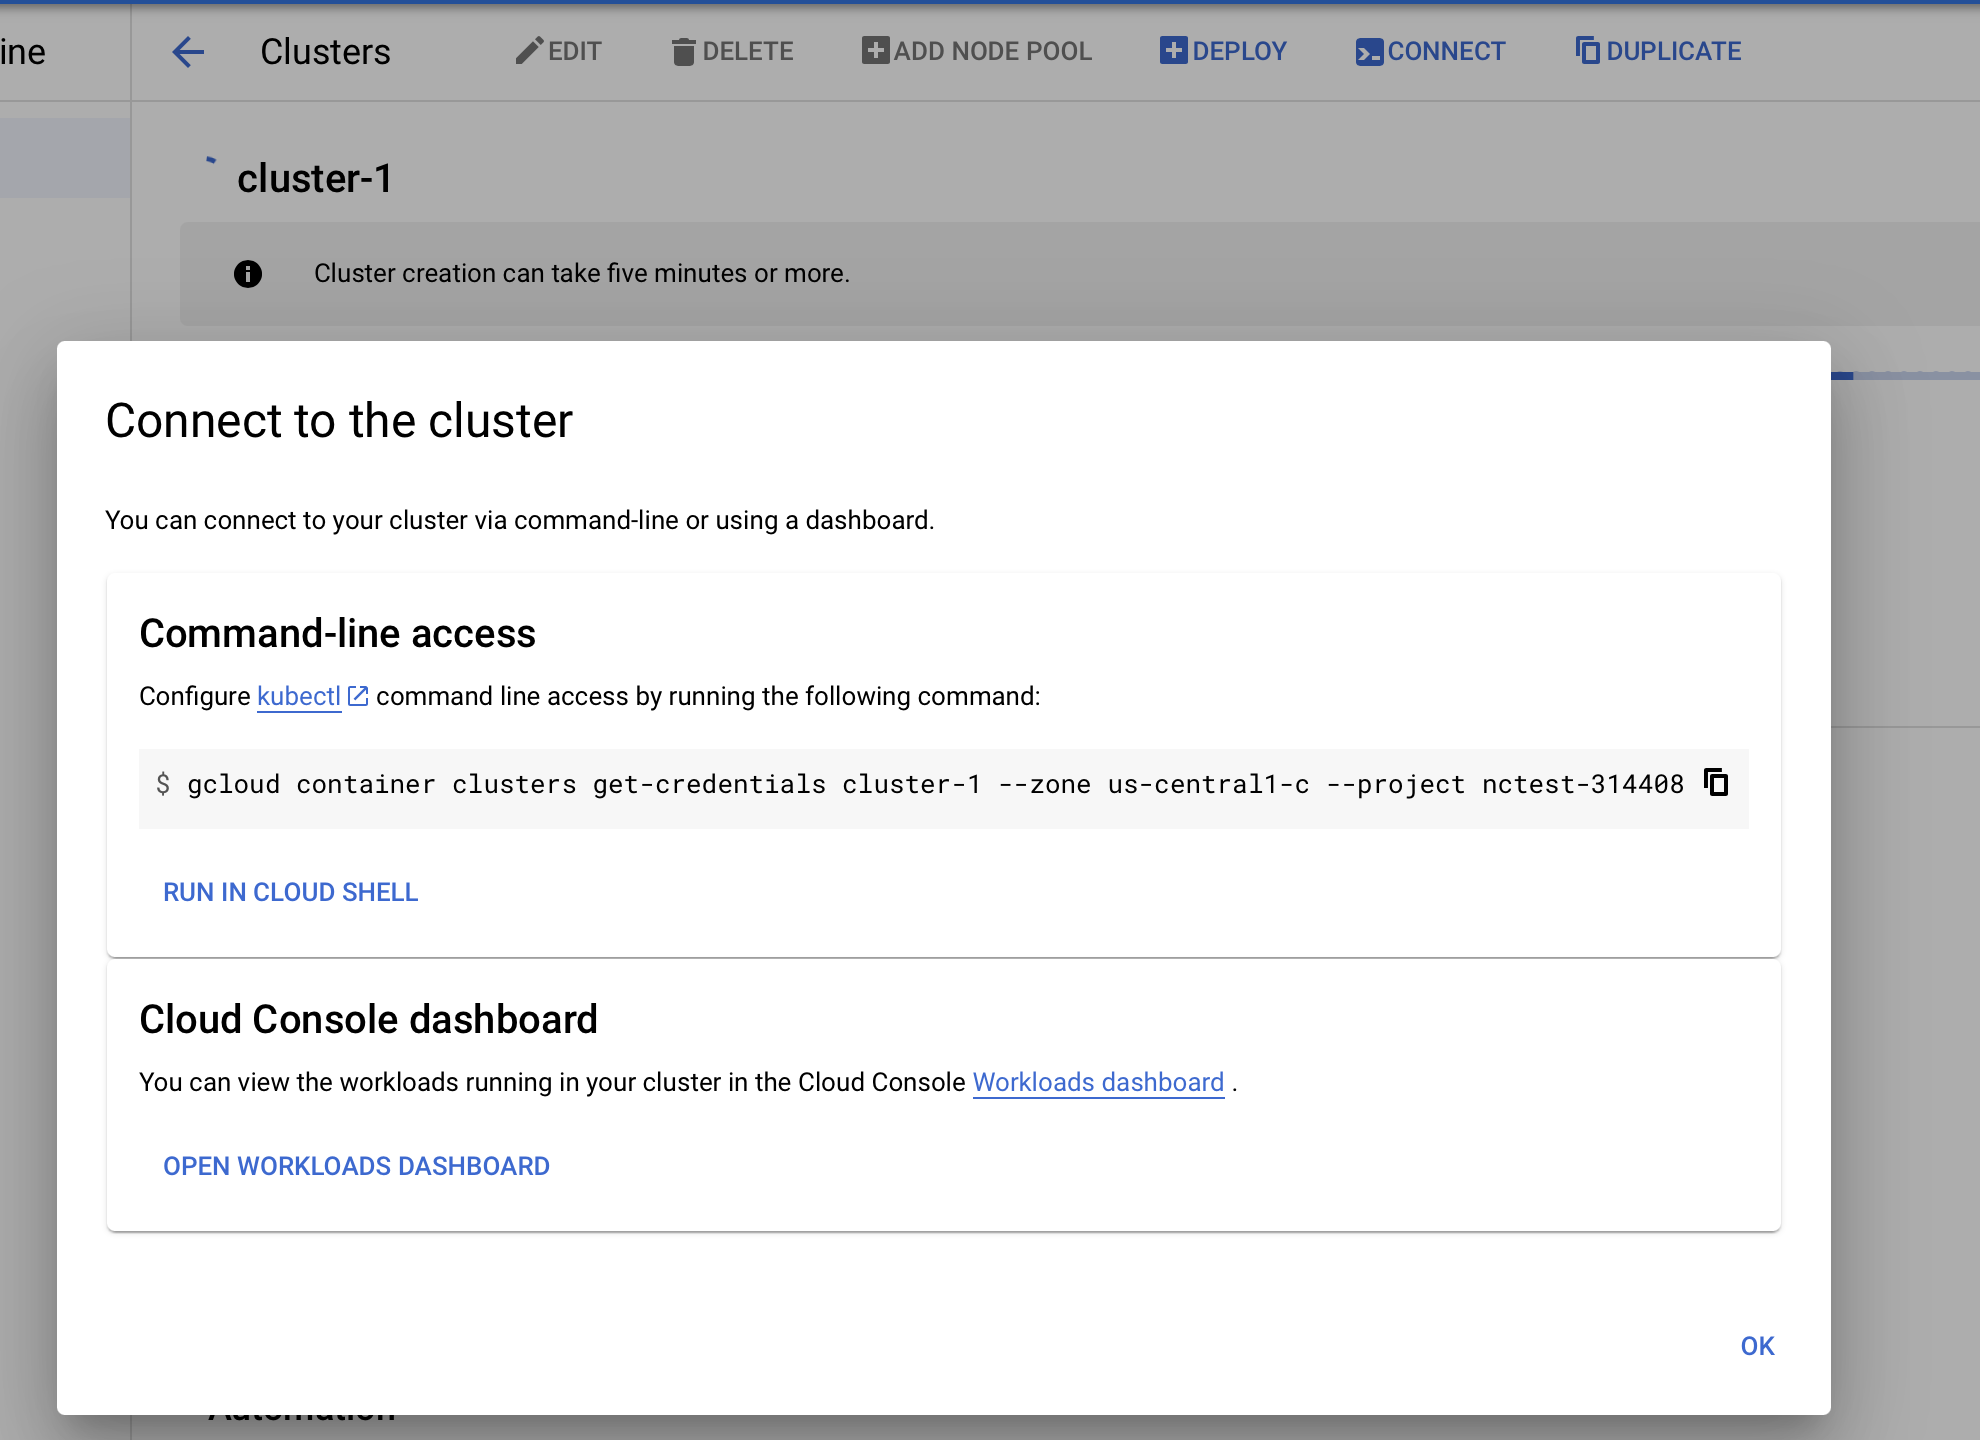Select the Clusters page title

tap(325, 51)
